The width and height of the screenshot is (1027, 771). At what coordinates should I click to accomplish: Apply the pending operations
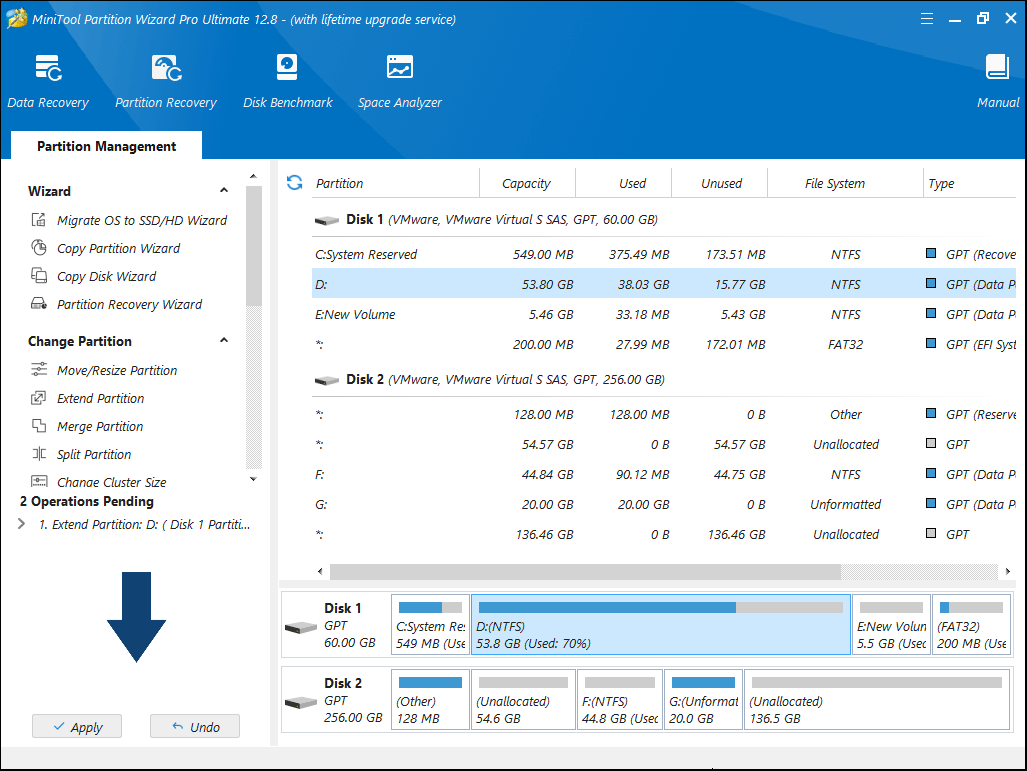(x=76, y=726)
